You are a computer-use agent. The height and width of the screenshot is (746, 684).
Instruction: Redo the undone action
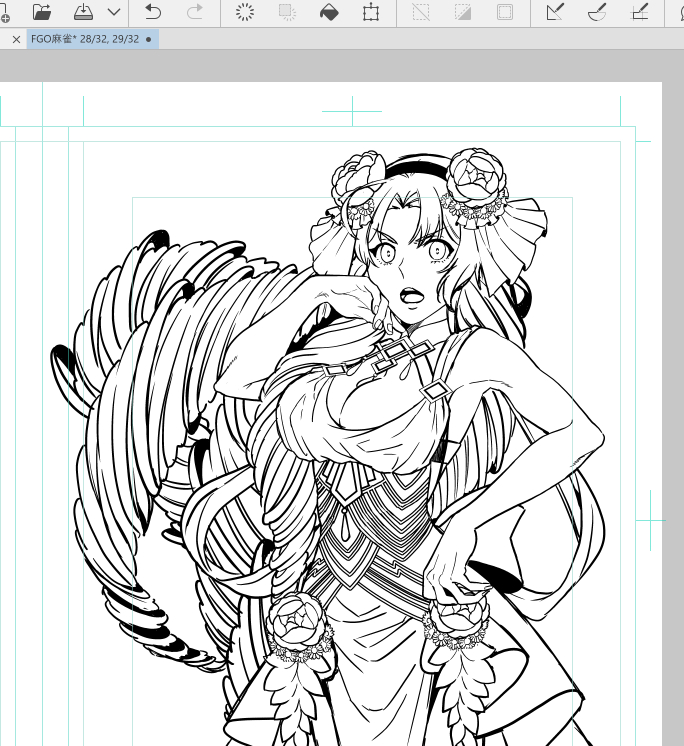[x=195, y=12]
